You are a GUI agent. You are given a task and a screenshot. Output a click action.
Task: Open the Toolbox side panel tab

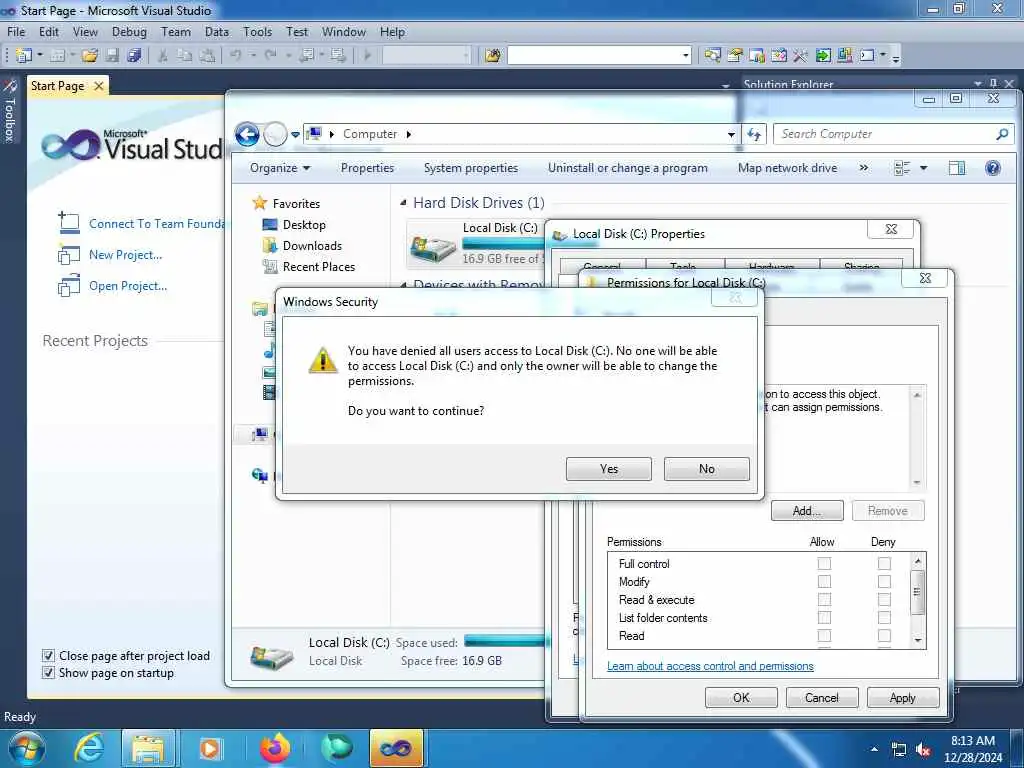click(9, 111)
